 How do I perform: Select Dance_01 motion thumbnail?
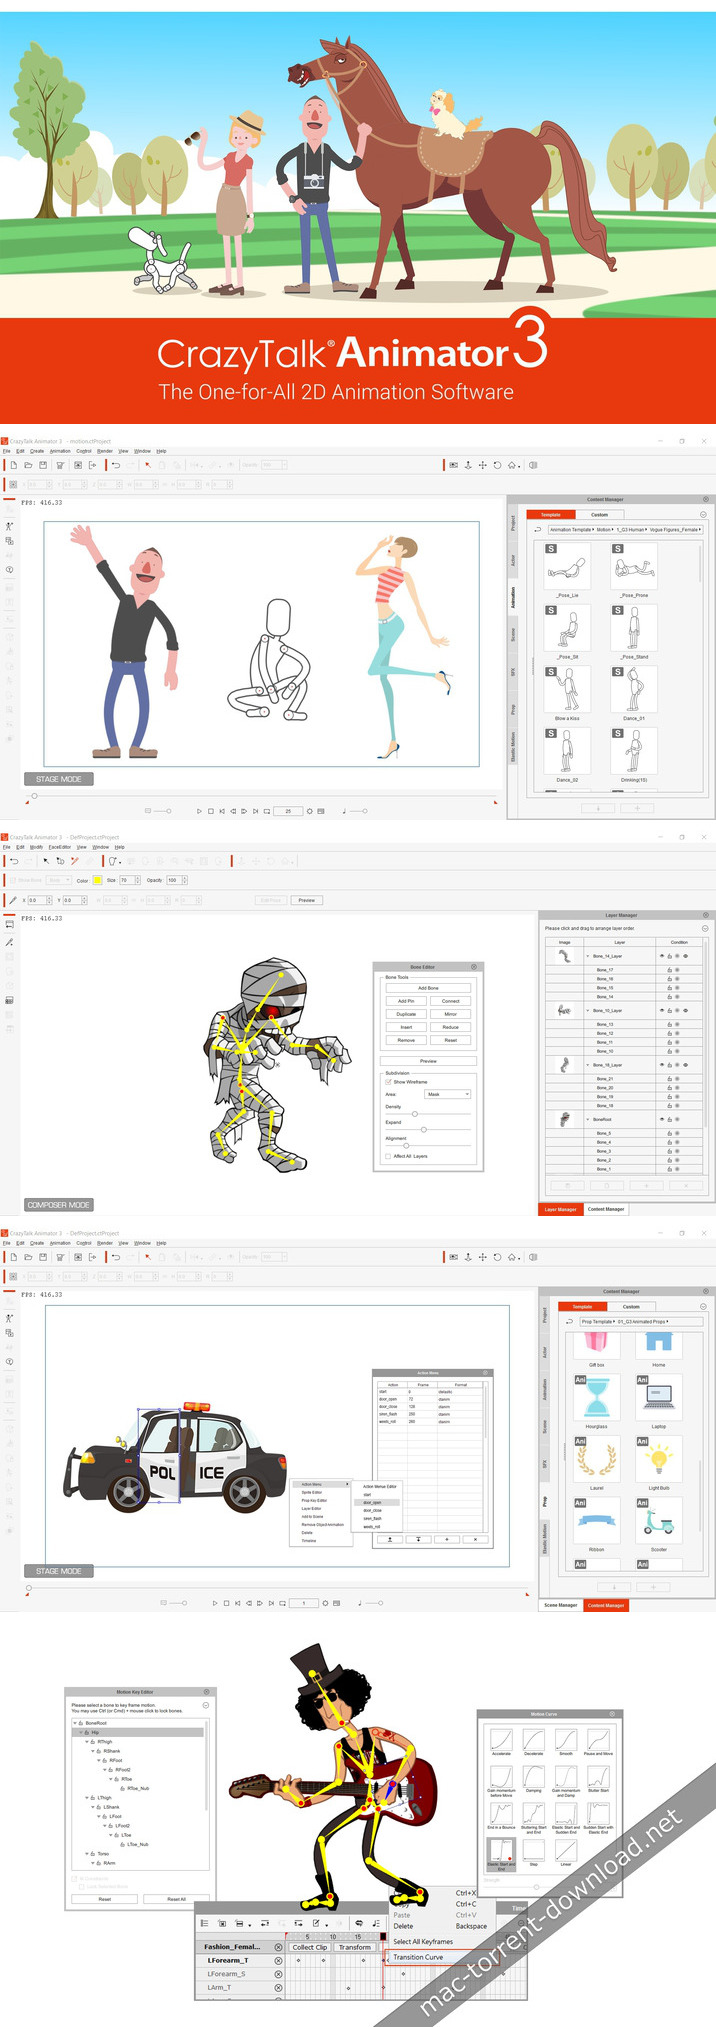(633, 690)
